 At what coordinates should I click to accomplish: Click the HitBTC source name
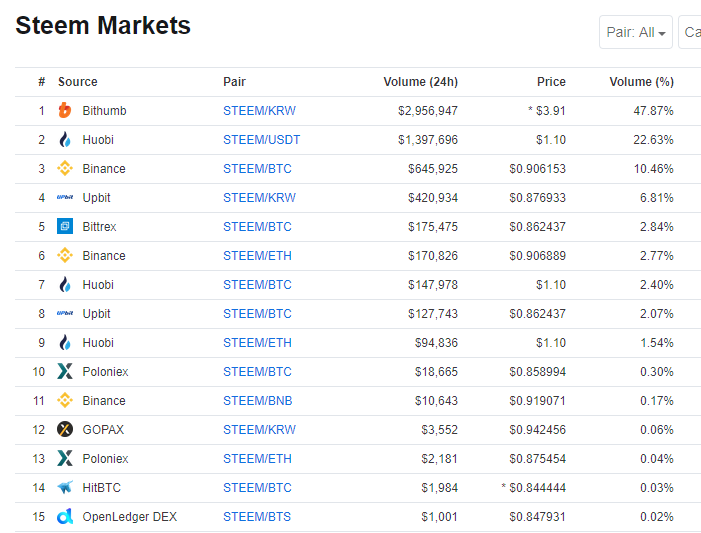pos(101,488)
